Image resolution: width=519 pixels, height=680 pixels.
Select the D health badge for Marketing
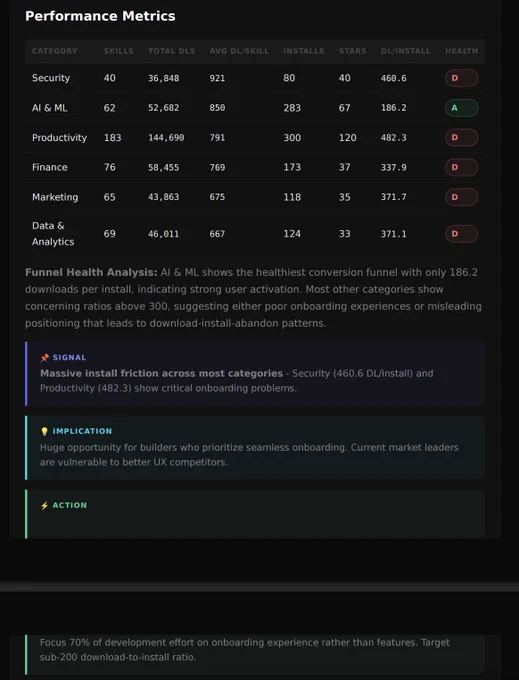461,197
